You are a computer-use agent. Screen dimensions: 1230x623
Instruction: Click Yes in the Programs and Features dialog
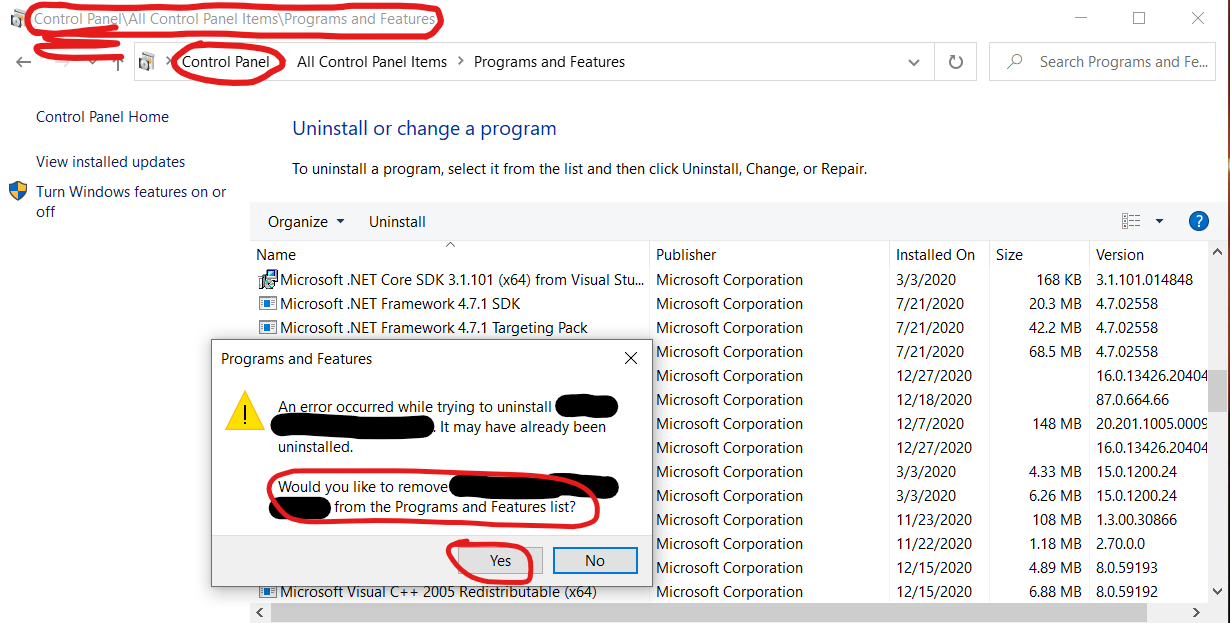pyautogui.click(x=500, y=560)
